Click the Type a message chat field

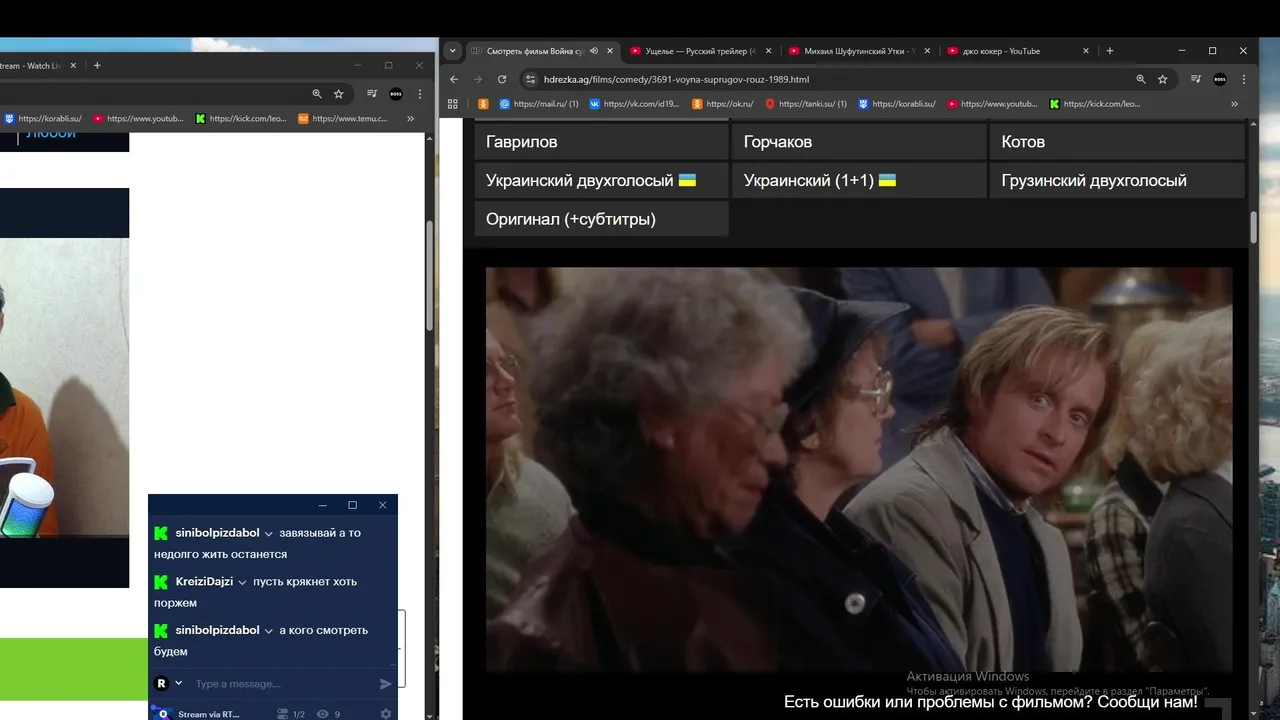tap(282, 684)
